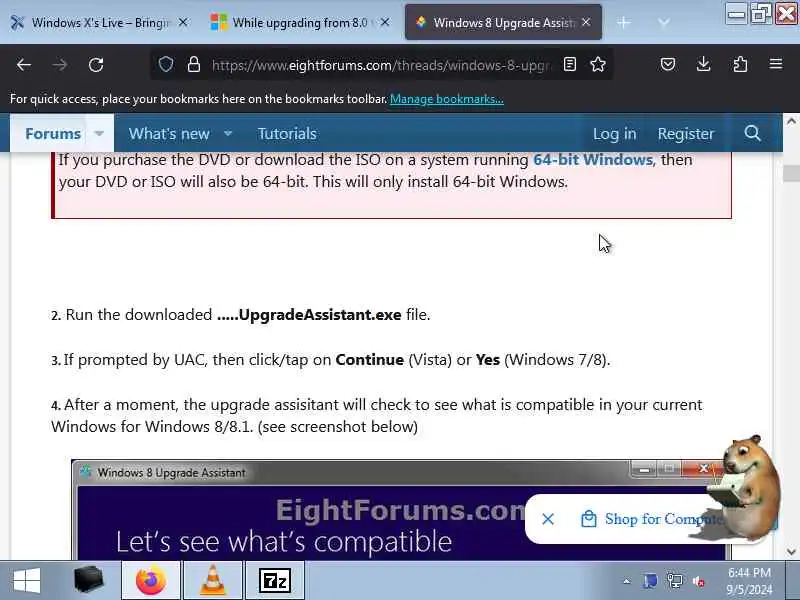Click the network tray icon
Image resolution: width=800 pixels, height=600 pixels.
(674, 581)
